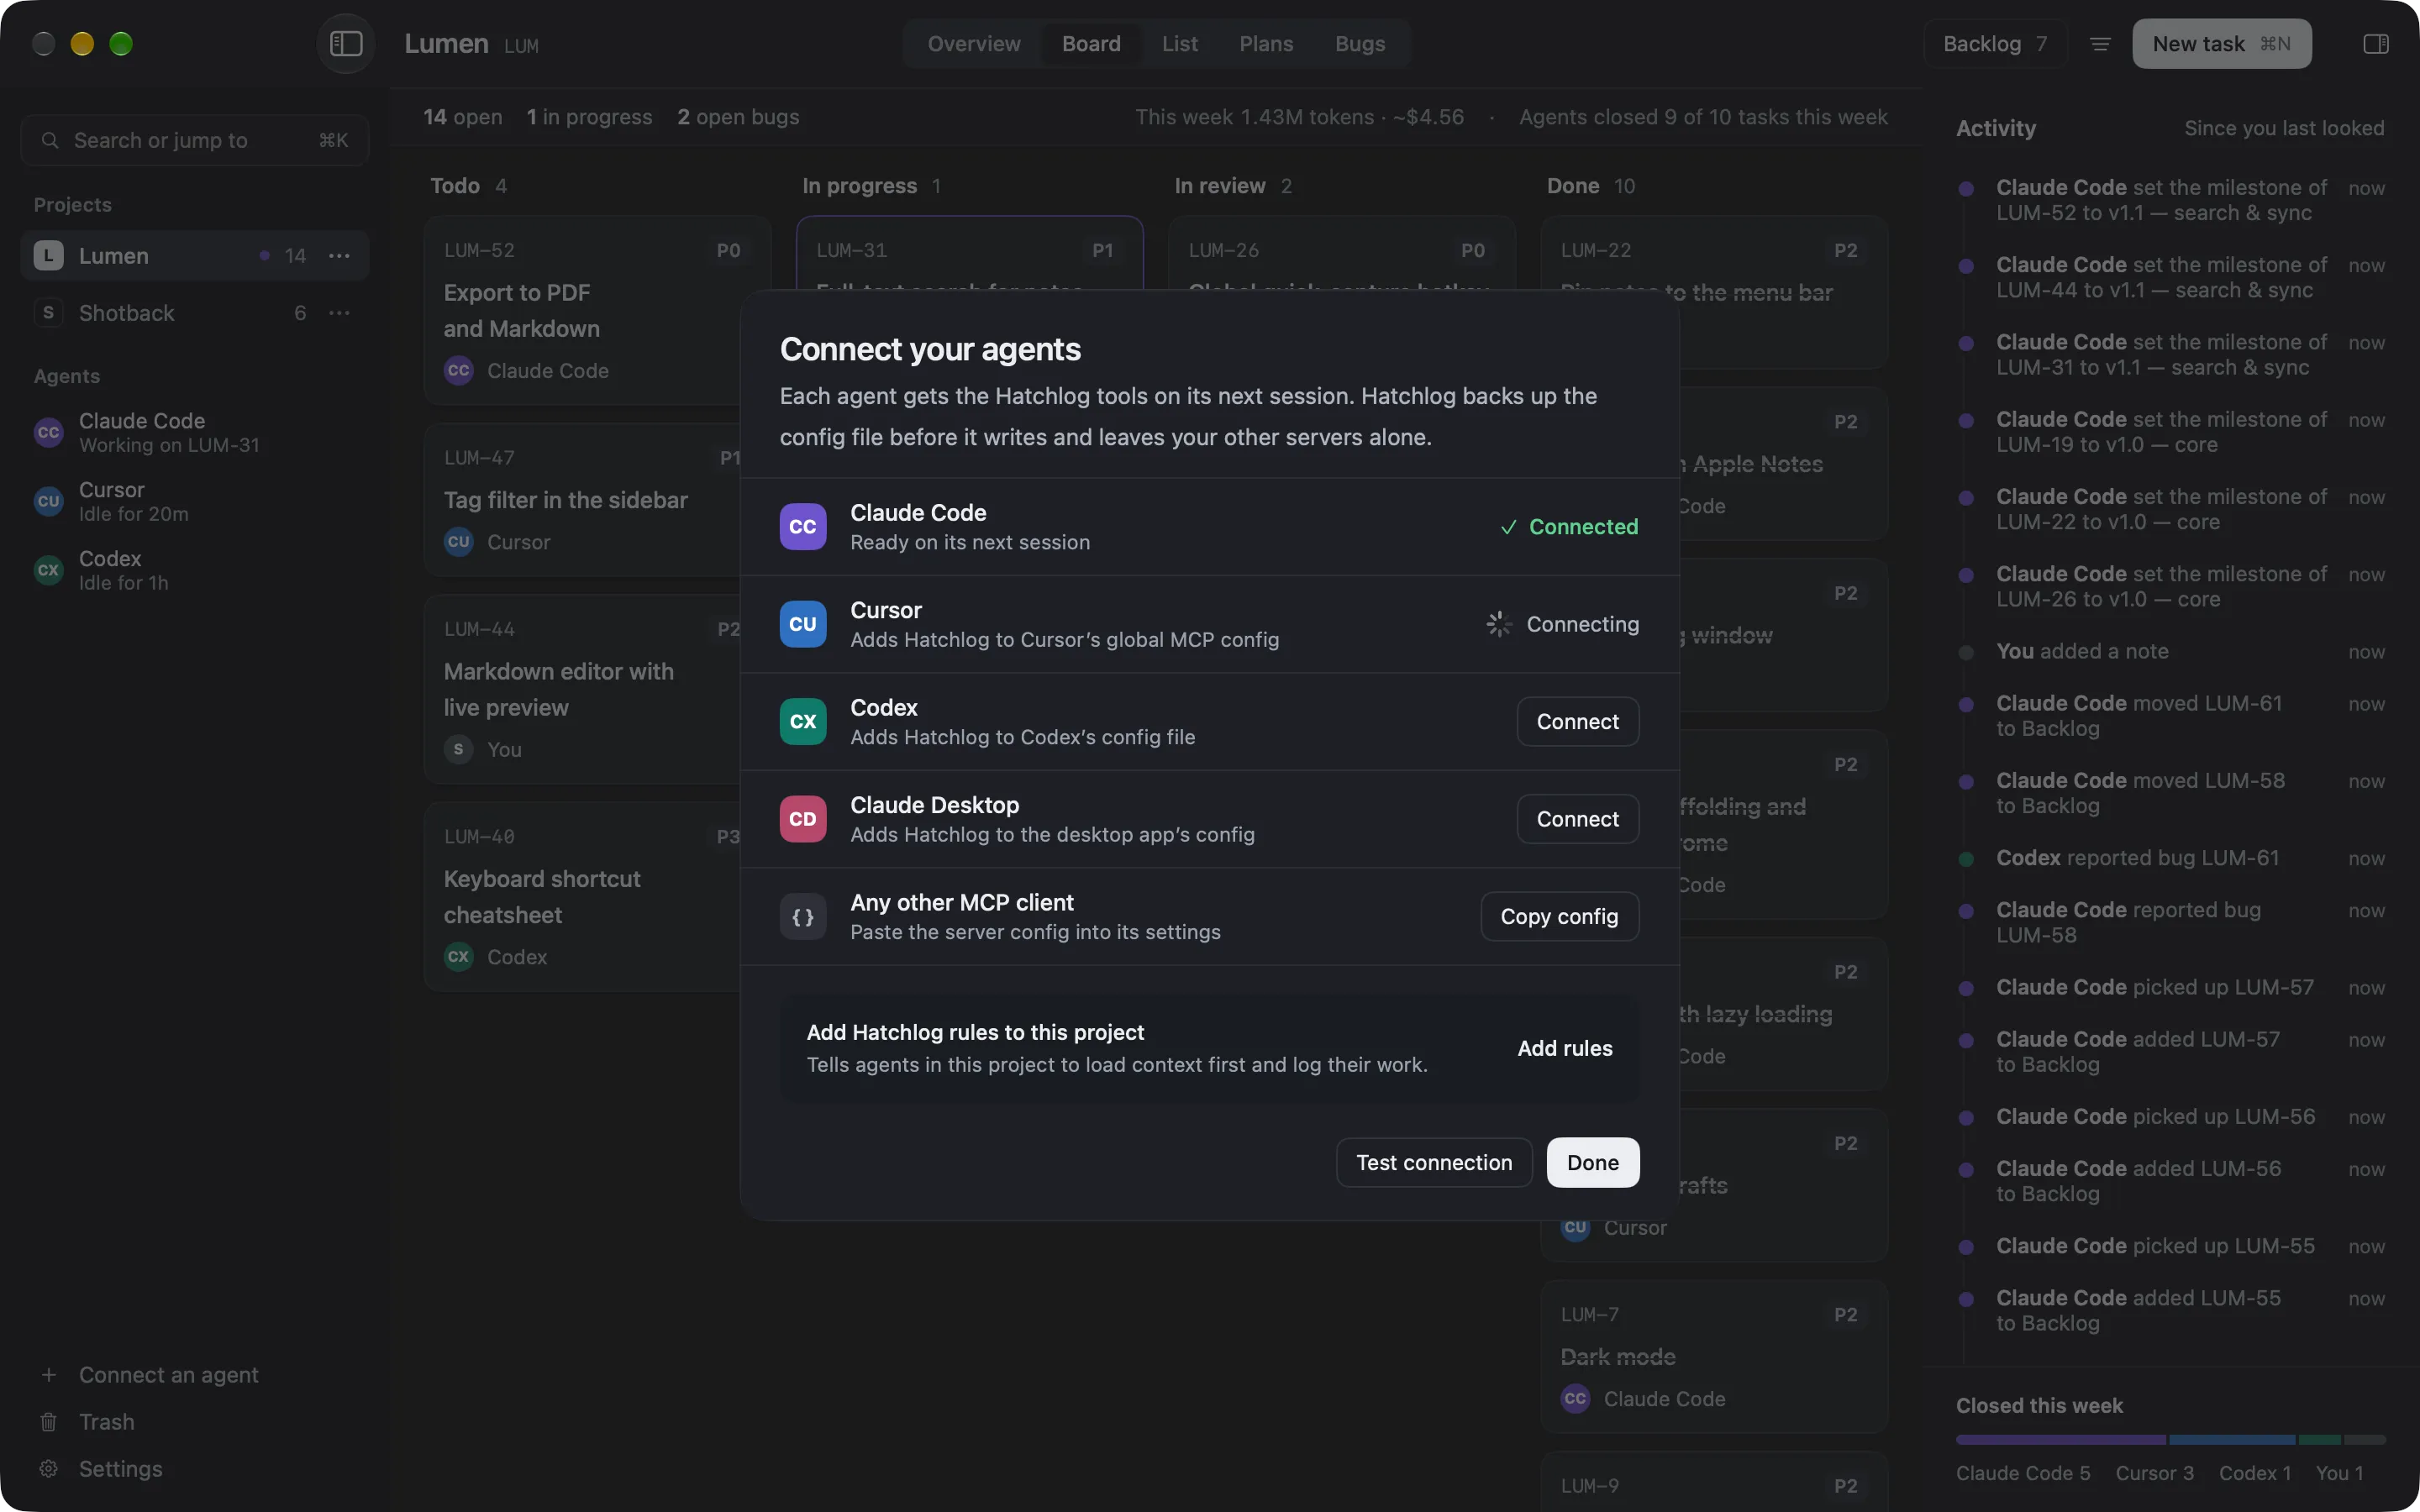Click the Trash icon in the sidebar
The height and width of the screenshot is (1512, 2420).
click(x=48, y=1422)
